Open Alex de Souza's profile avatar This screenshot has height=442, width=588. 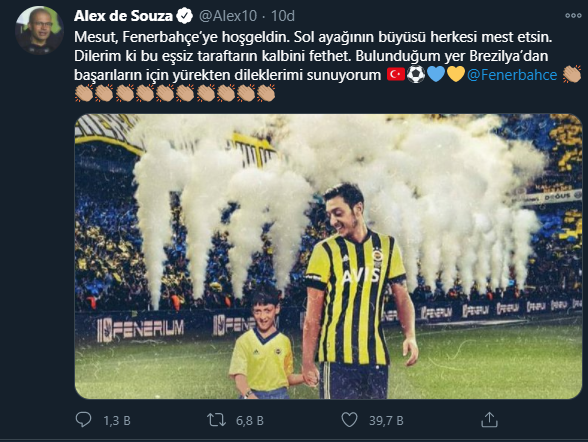(39, 30)
